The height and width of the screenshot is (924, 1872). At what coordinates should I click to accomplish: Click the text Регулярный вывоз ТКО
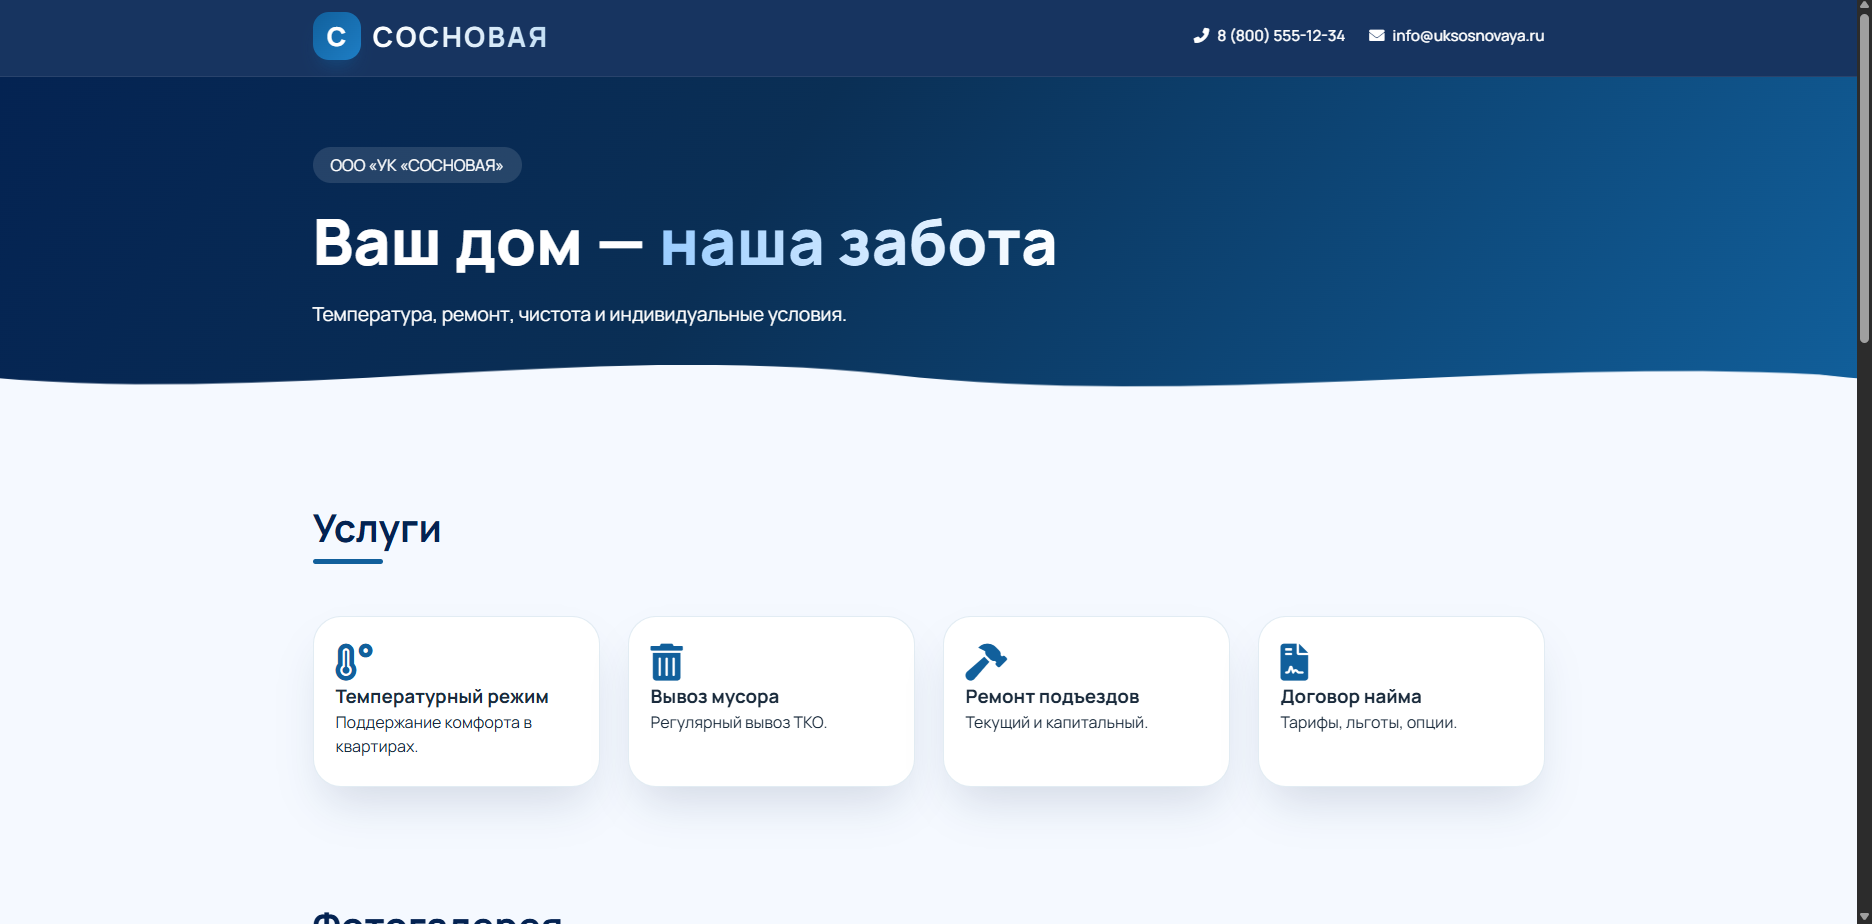coord(738,723)
